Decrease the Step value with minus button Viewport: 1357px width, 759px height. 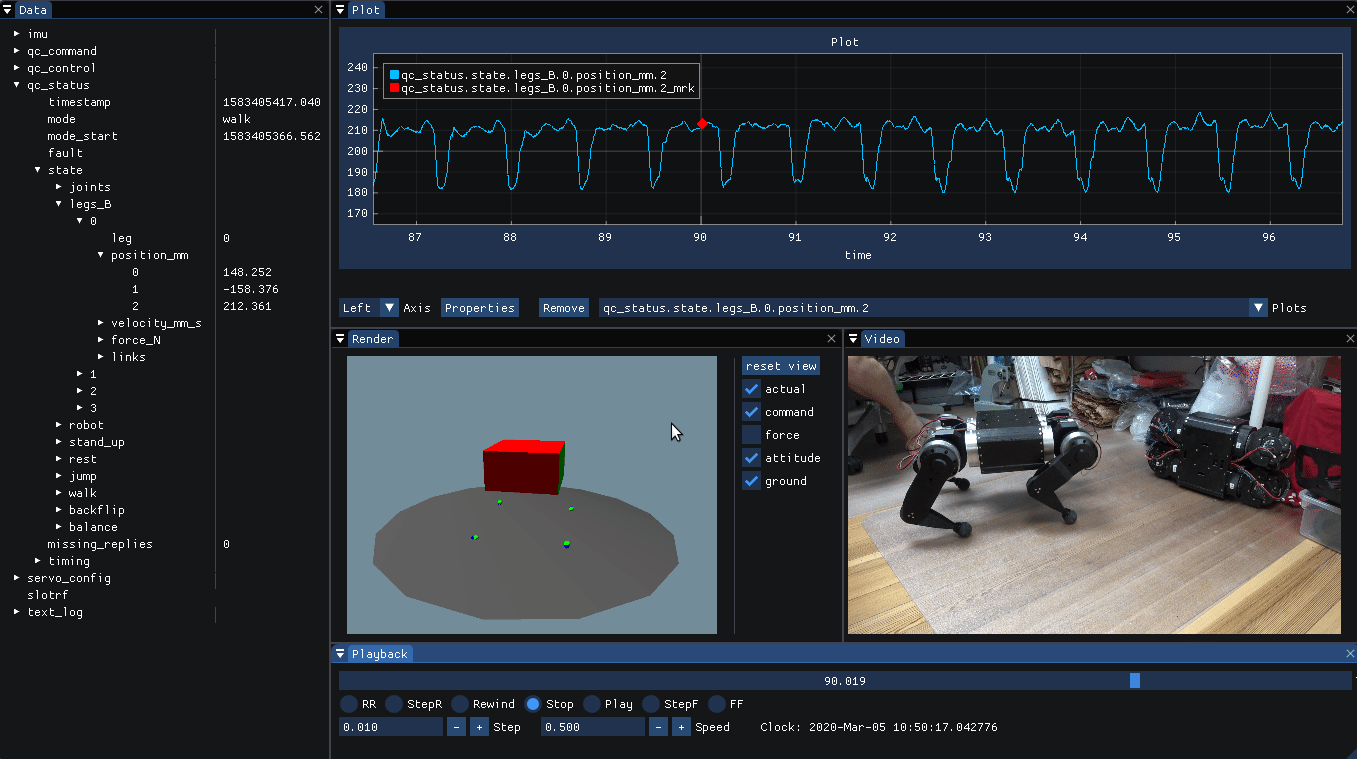pos(457,727)
